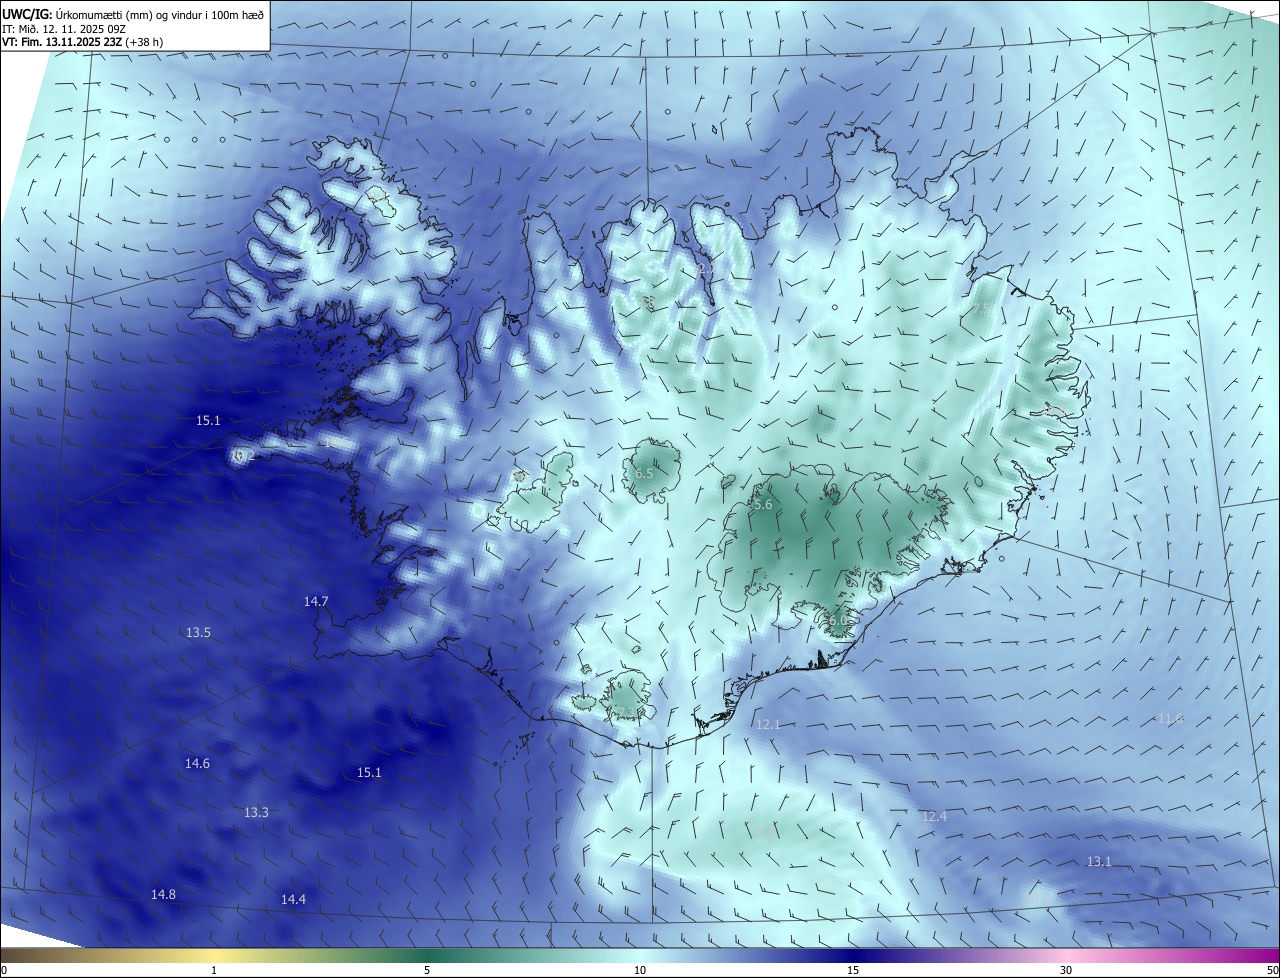The width and height of the screenshot is (1280, 978).
Task: Click the title text "Úrkomumætti (mm) og vindur í 100m hæð"
Action: (160, 14)
